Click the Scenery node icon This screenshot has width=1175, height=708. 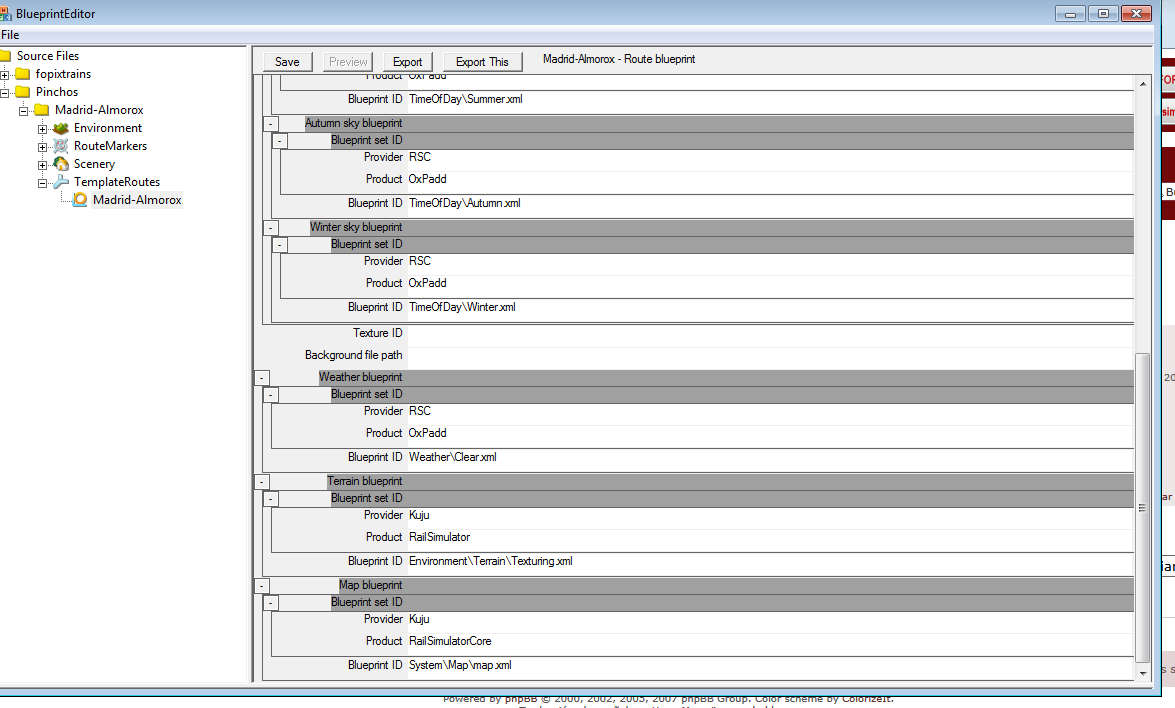tap(61, 164)
